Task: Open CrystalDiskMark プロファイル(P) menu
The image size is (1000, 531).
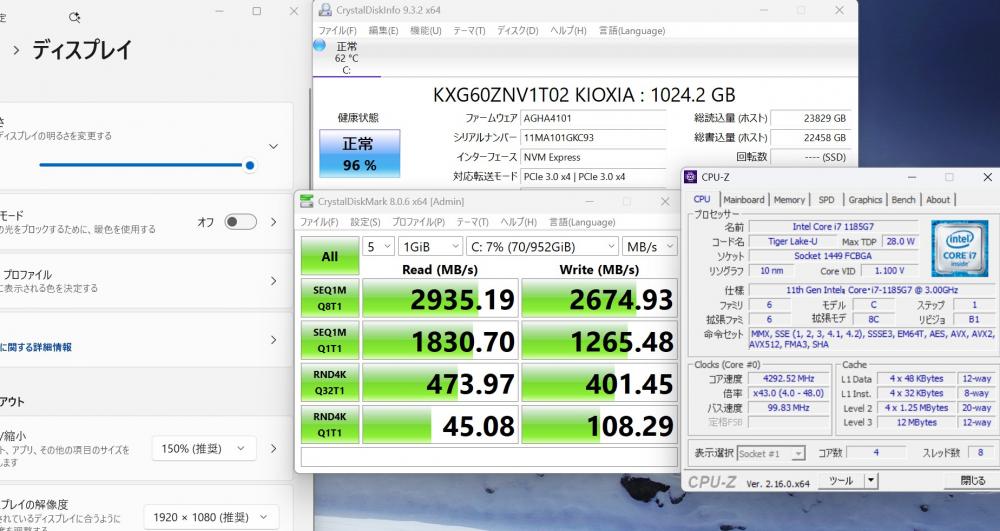Action: coord(418,222)
